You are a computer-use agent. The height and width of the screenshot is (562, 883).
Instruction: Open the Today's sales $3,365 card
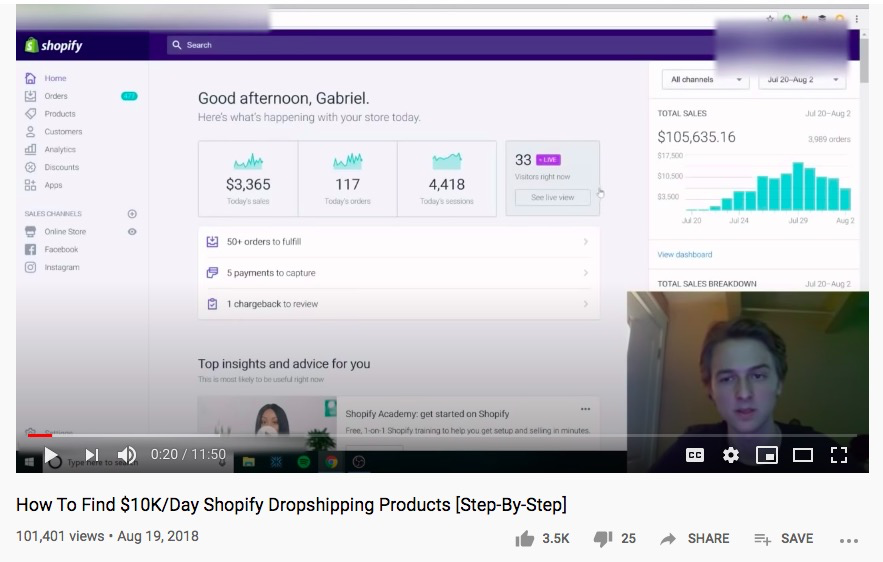[248, 179]
